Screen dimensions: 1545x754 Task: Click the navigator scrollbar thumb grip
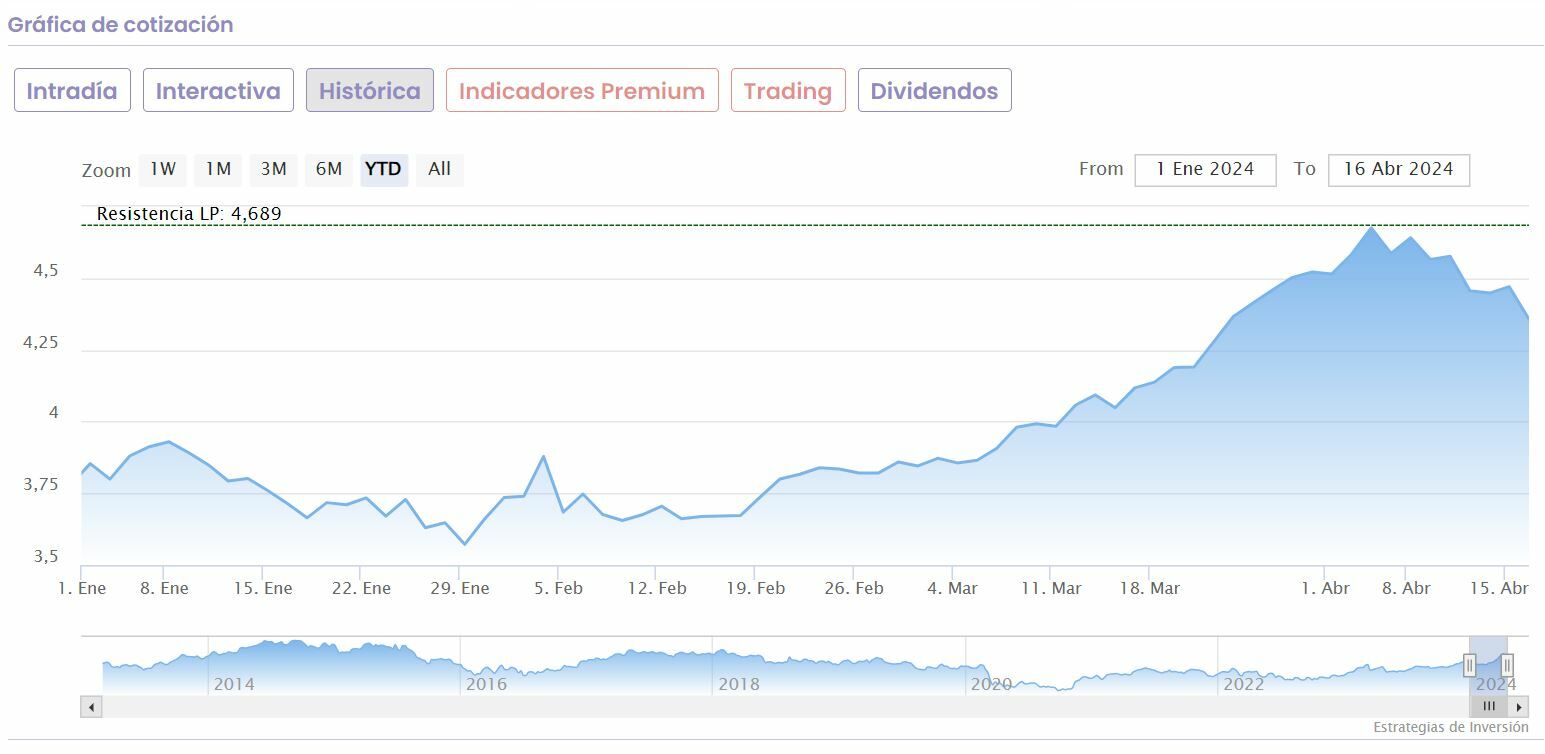coord(1489,707)
